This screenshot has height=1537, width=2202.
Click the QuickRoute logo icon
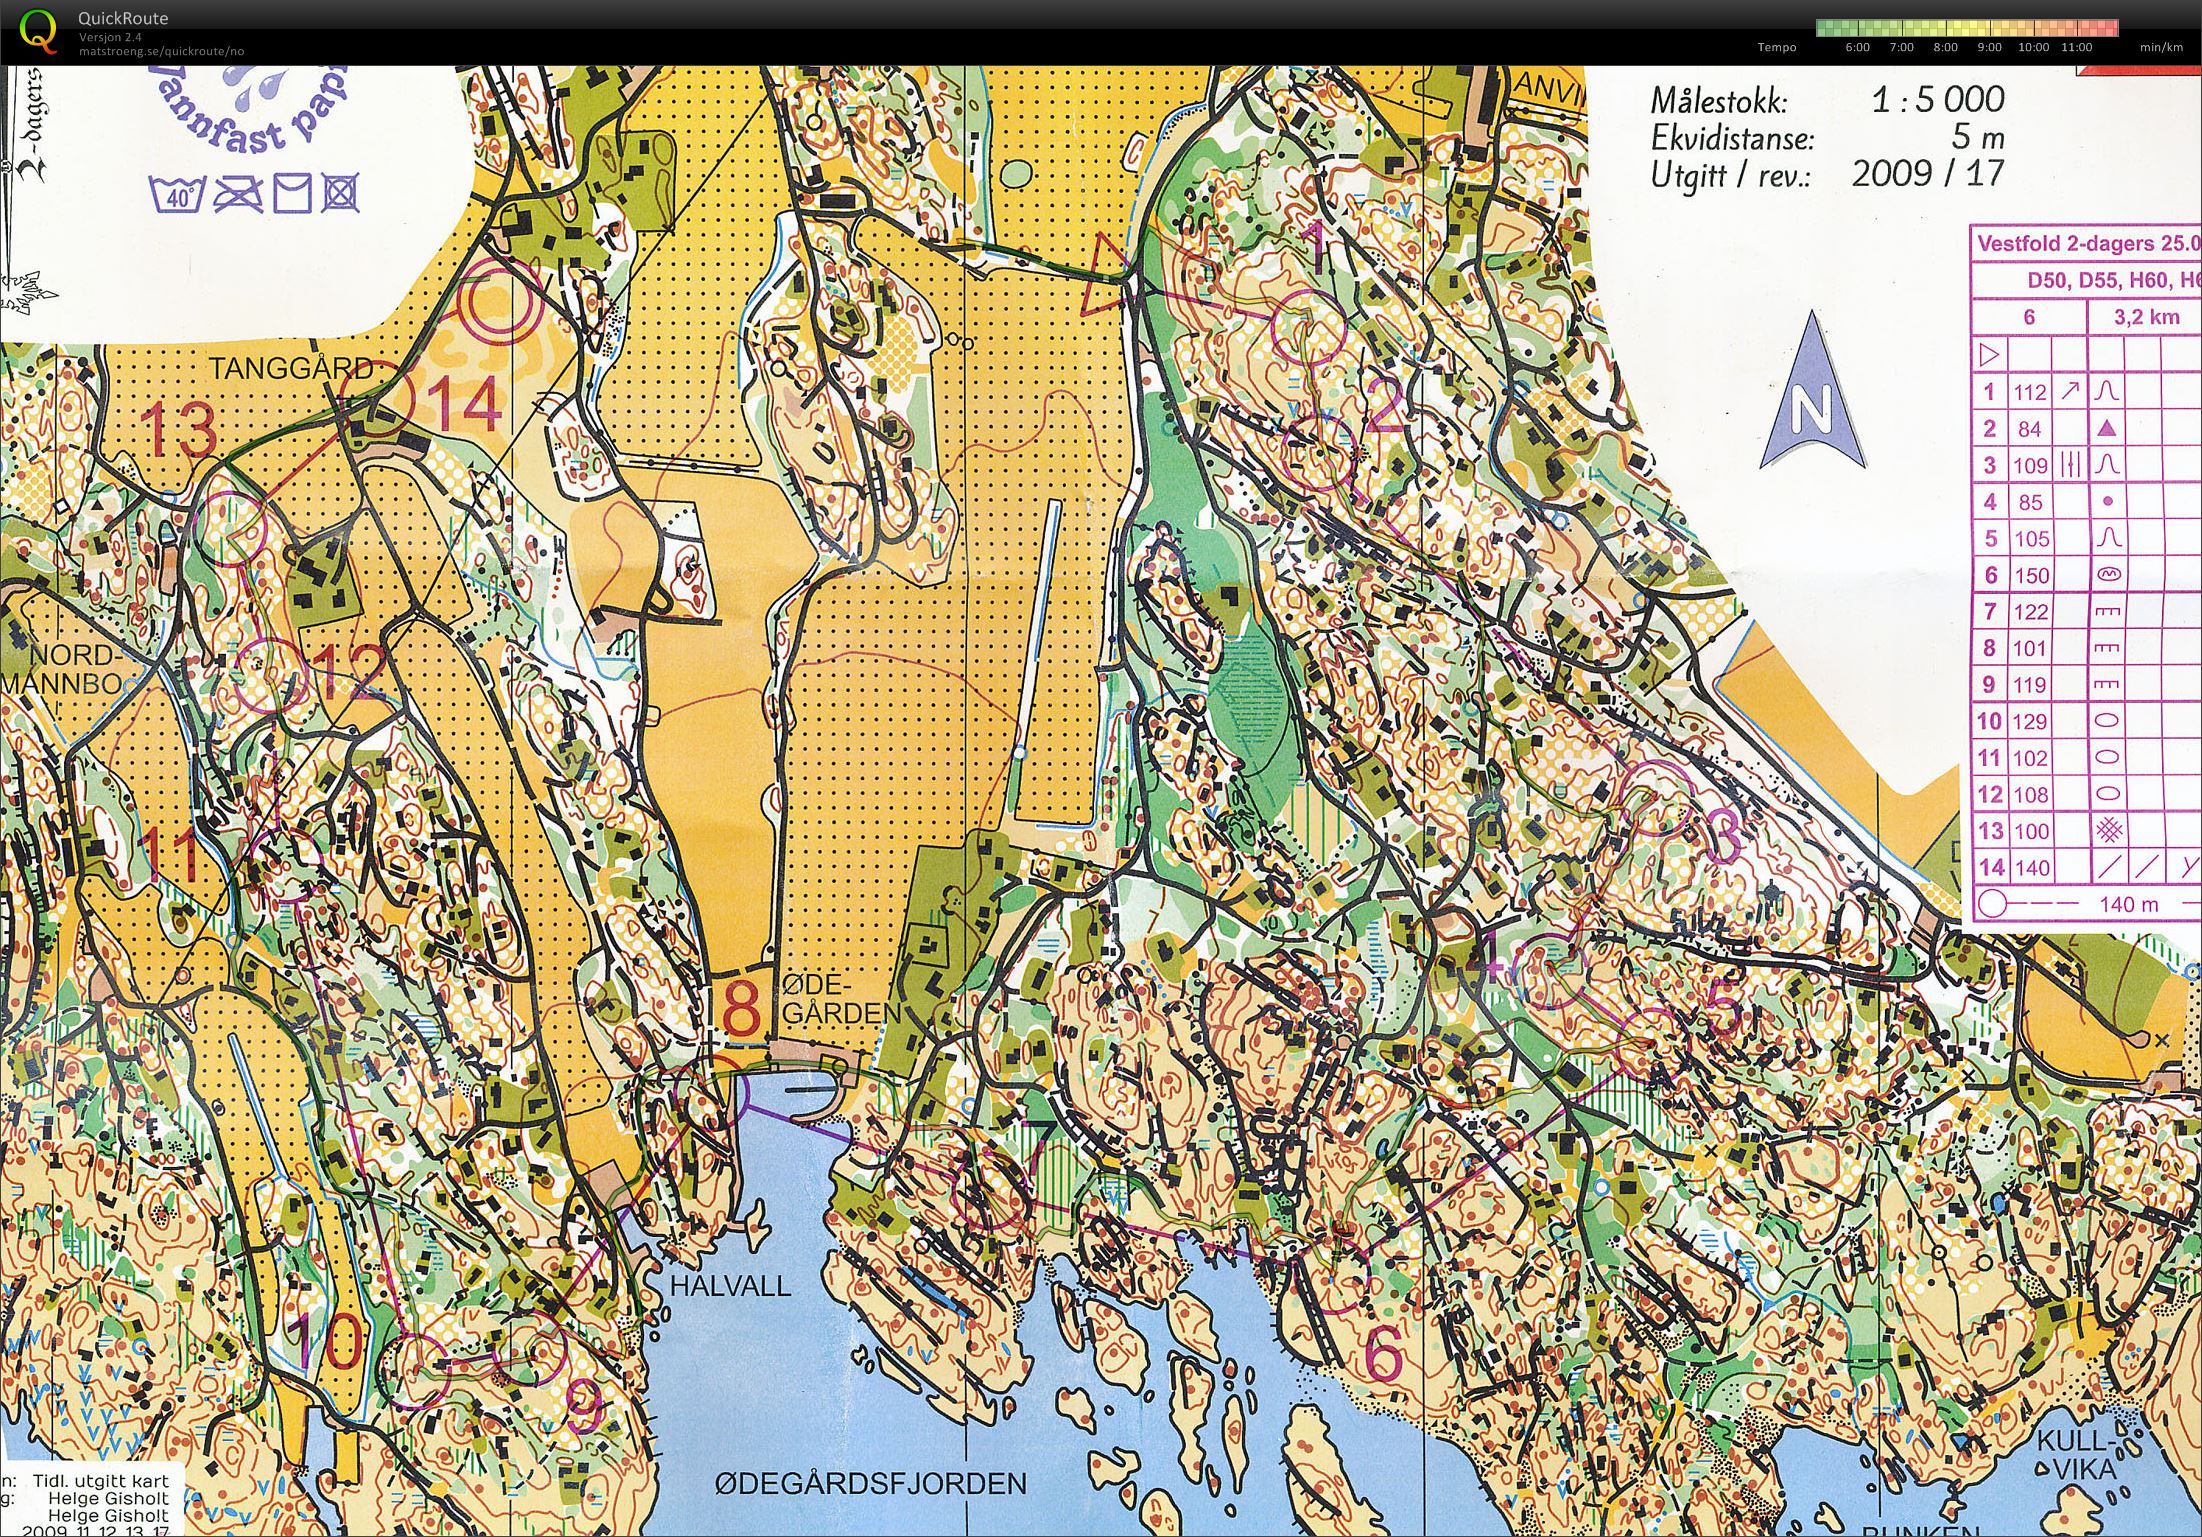38,30
